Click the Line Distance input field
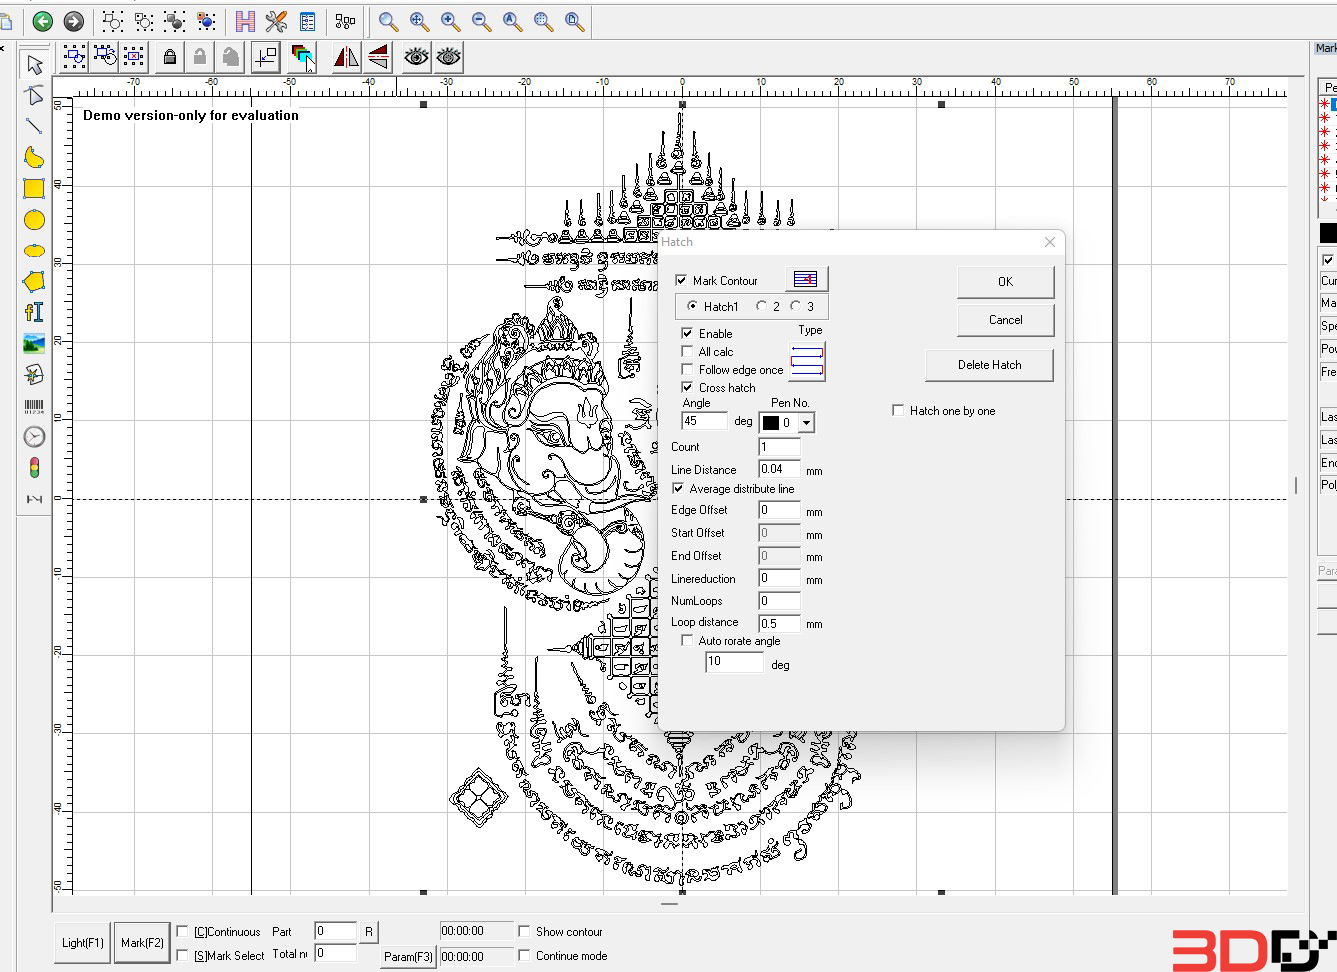1337x972 pixels. (779, 469)
